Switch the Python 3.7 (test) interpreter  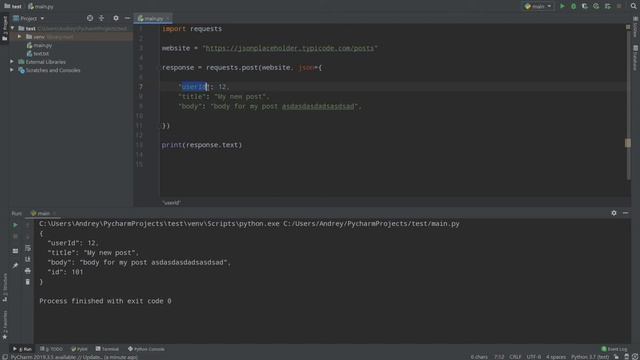[x=590, y=357]
